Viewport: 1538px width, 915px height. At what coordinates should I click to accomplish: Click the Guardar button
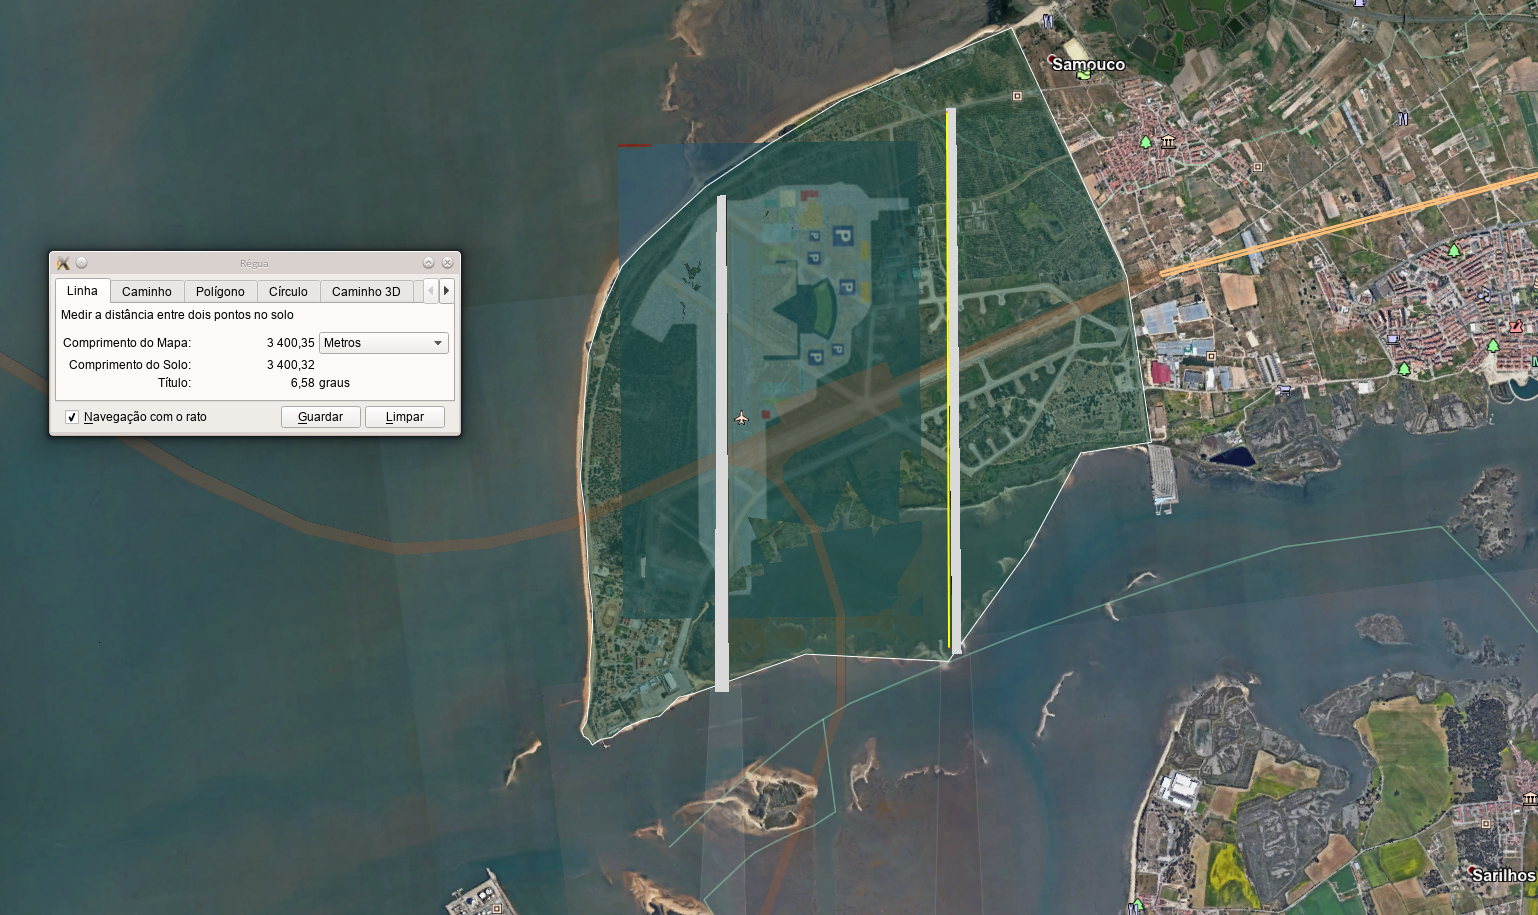pos(320,417)
